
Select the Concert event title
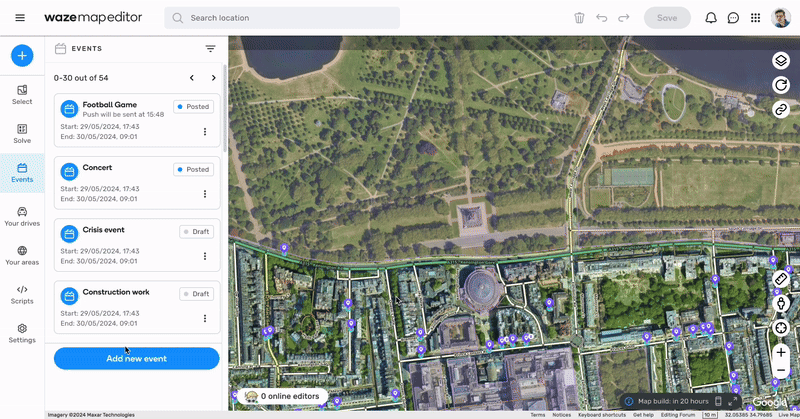97,167
